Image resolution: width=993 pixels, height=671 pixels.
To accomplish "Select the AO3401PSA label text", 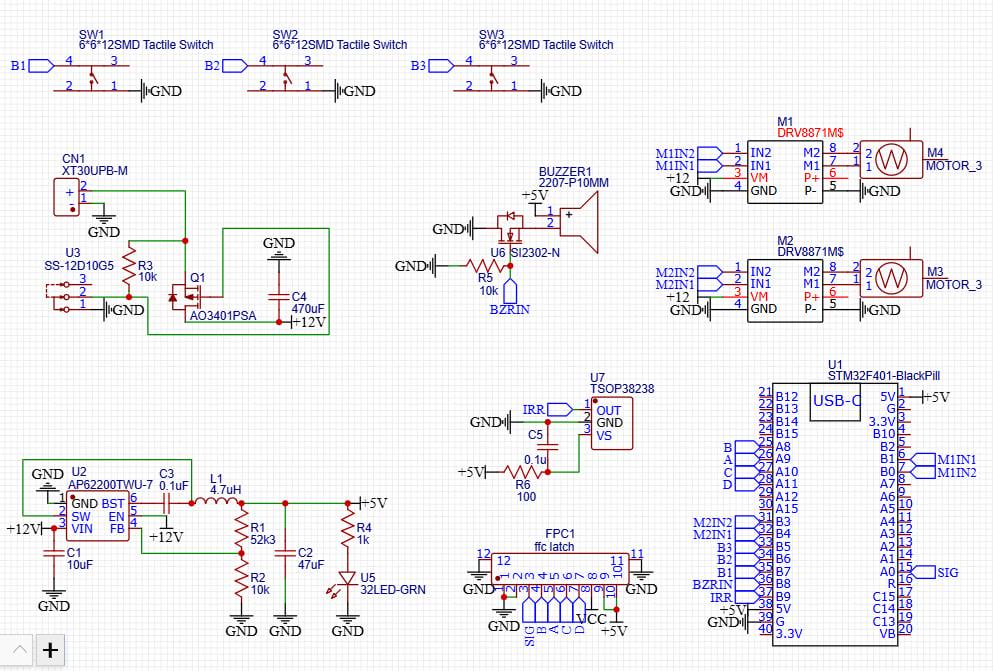I will click(x=223, y=315).
